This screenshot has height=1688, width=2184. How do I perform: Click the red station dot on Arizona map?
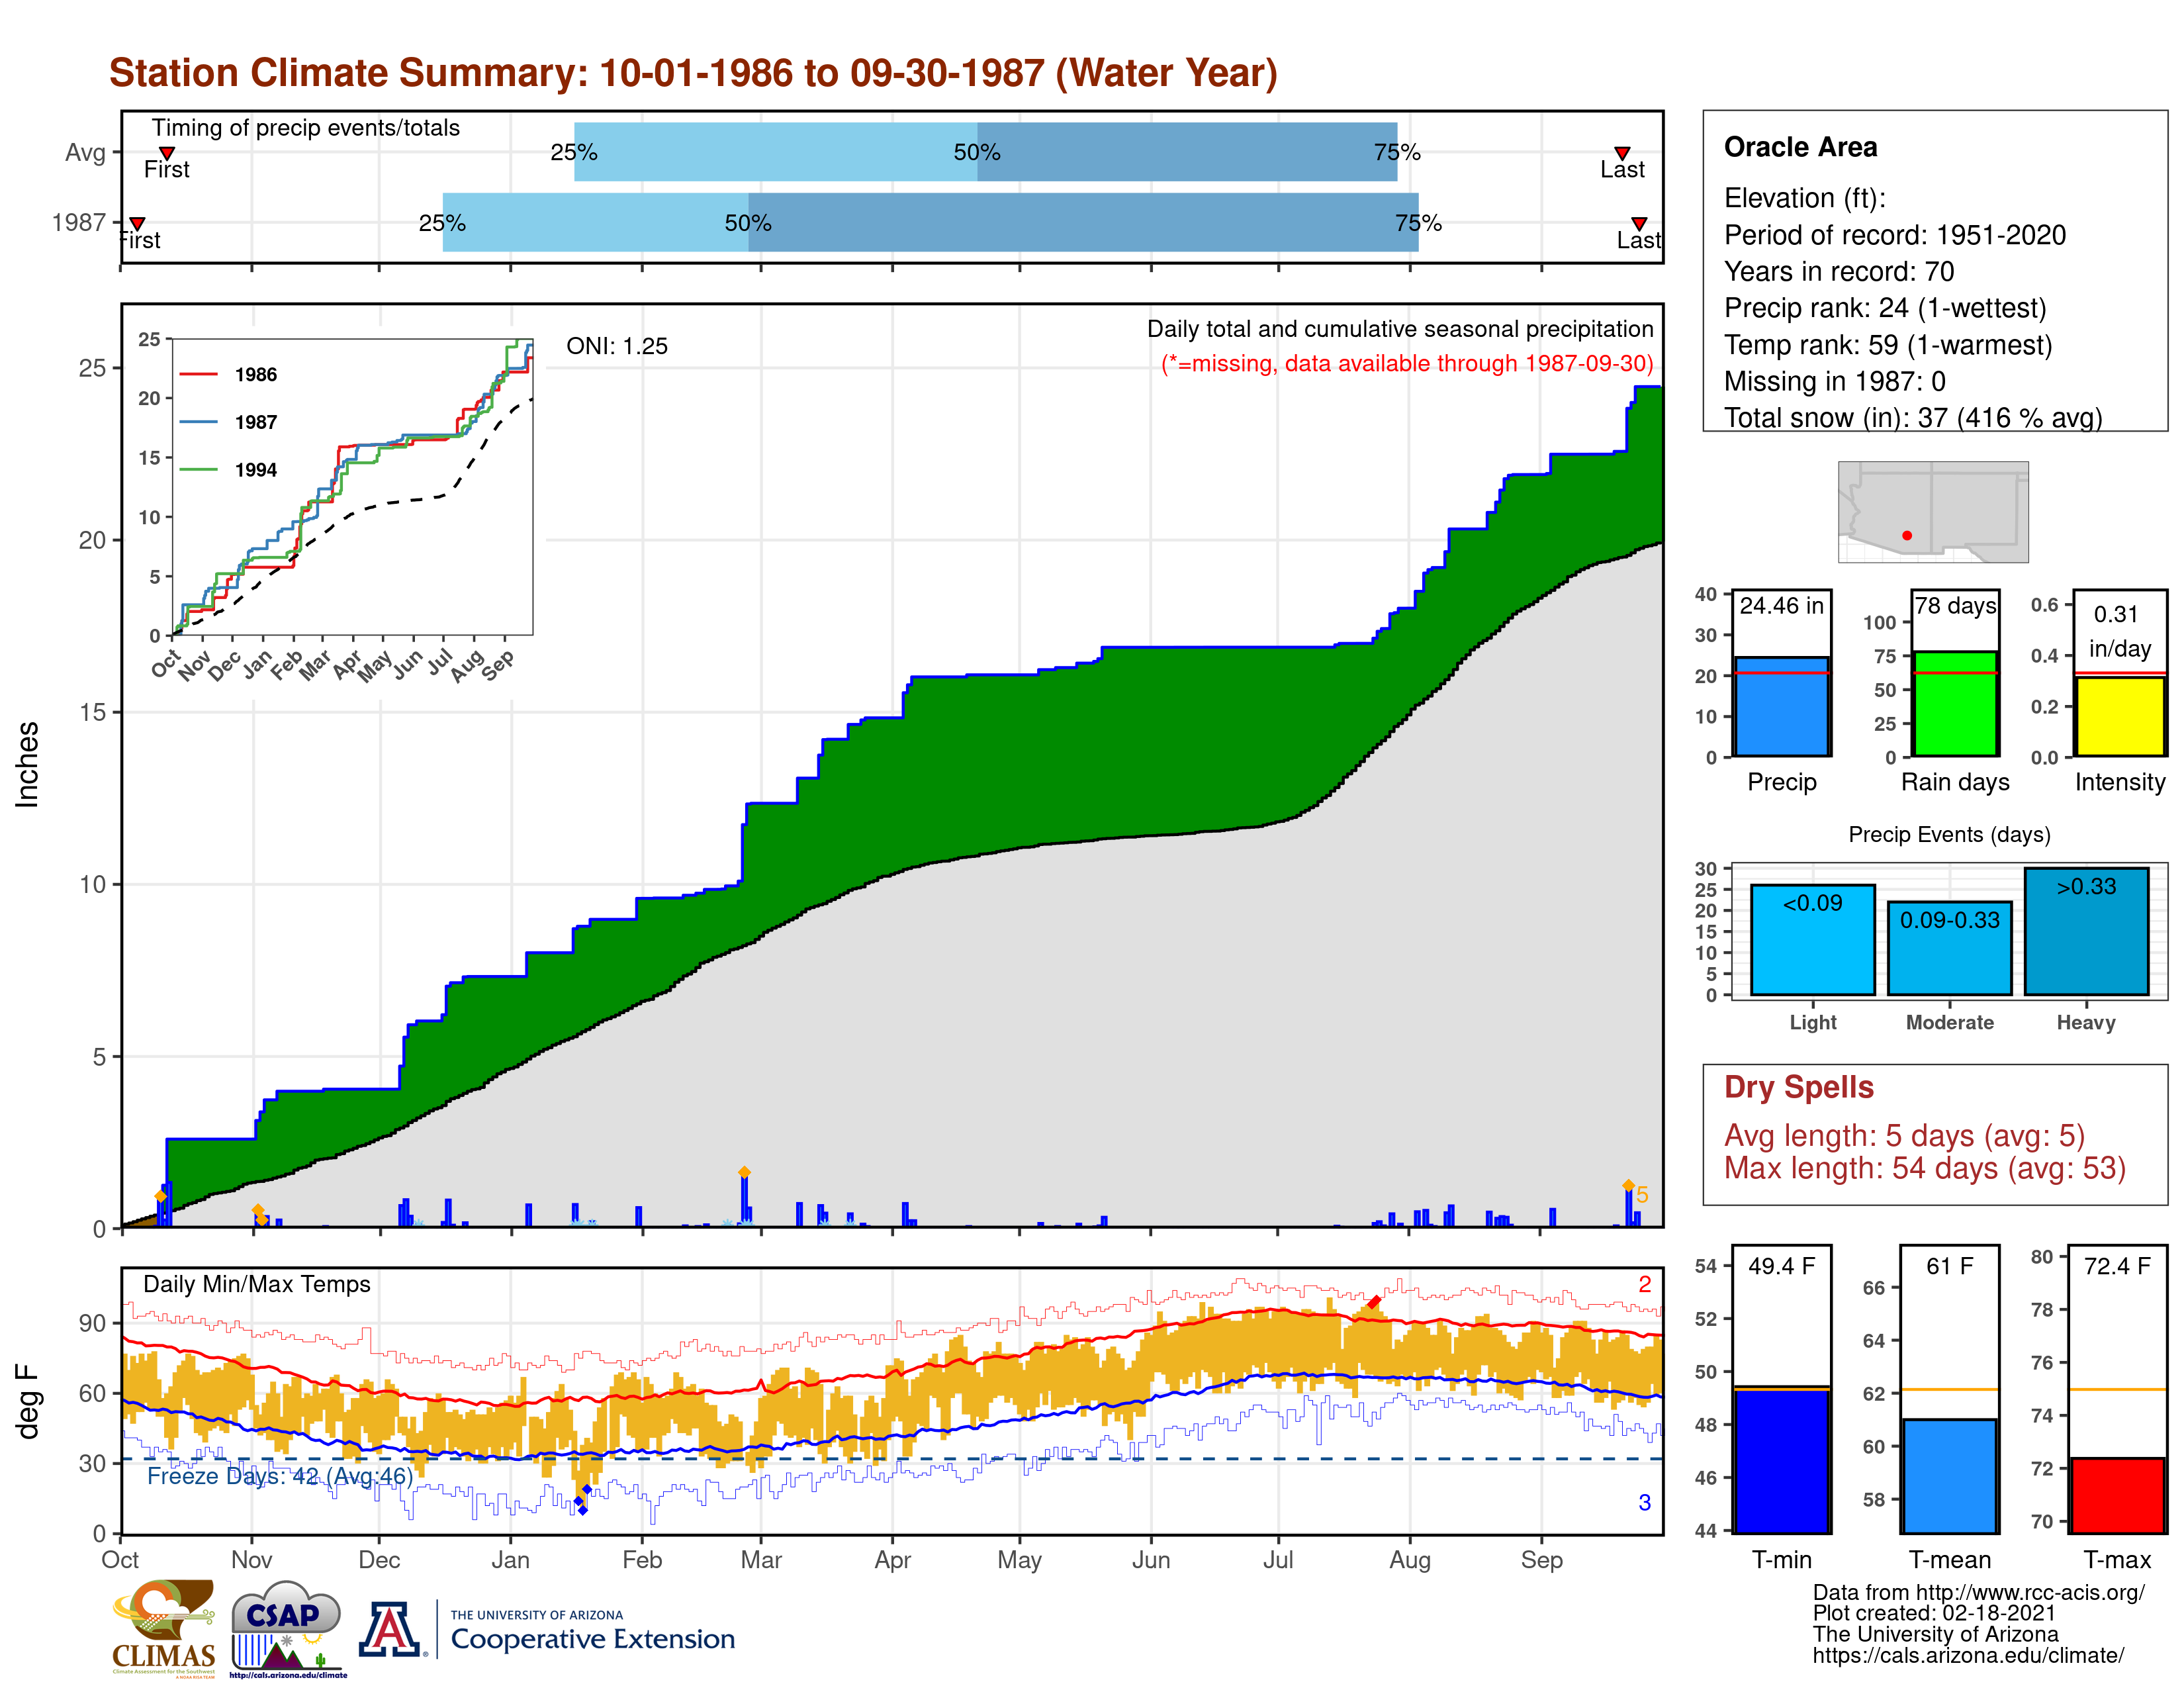coord(1907,535)
